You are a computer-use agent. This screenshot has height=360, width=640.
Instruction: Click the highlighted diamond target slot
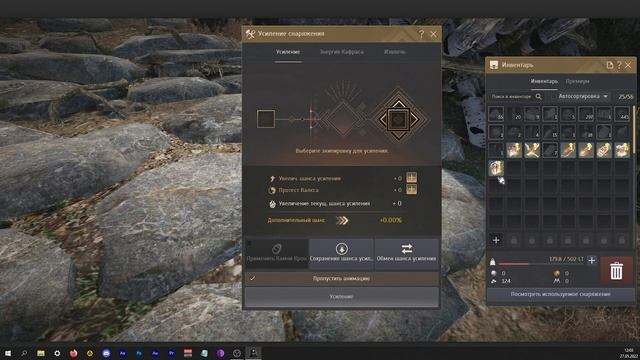(398, 120)
